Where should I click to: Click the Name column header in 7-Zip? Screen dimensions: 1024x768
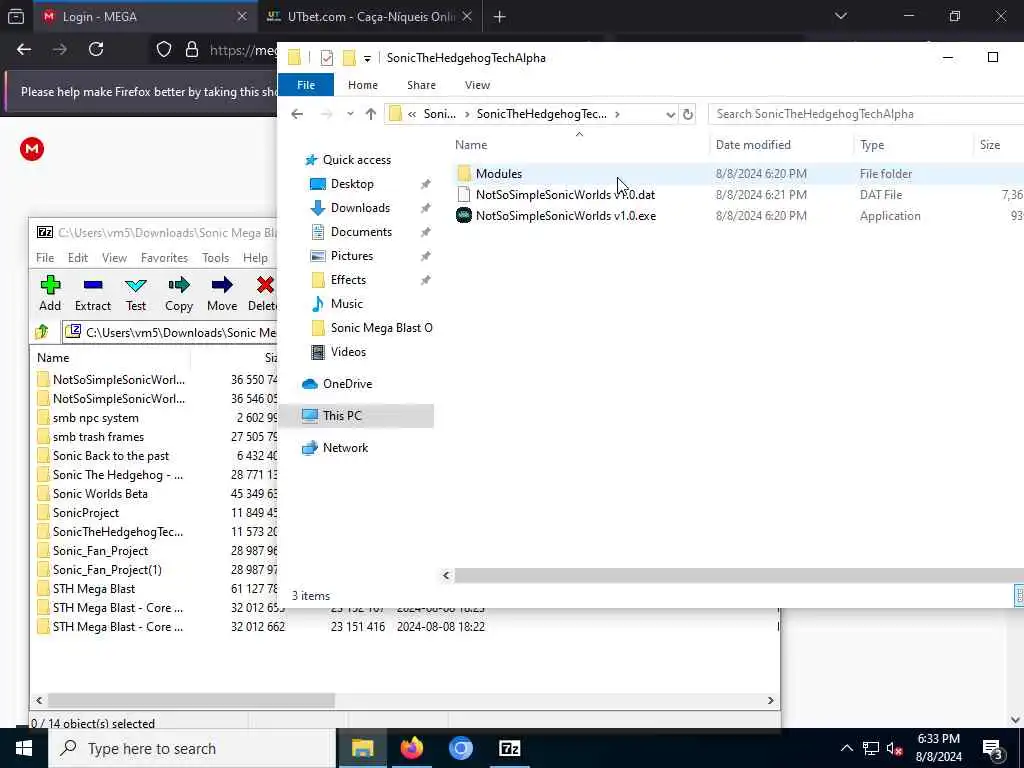53,358
